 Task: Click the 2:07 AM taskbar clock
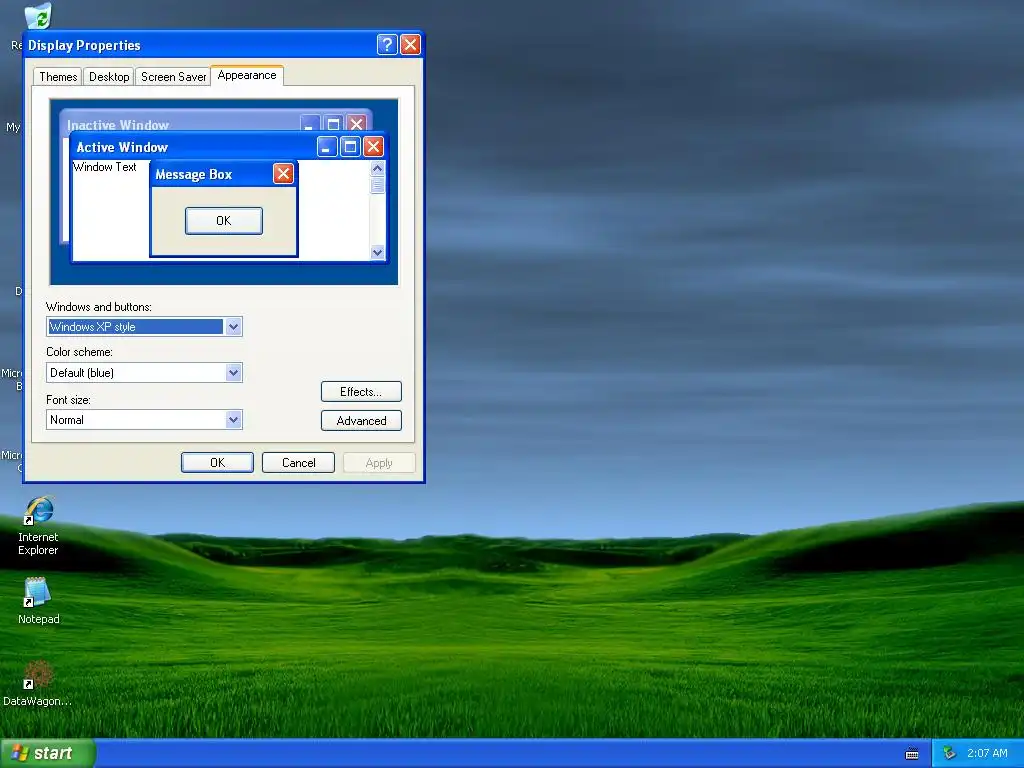pyautogui.click(x=987, y=753)
